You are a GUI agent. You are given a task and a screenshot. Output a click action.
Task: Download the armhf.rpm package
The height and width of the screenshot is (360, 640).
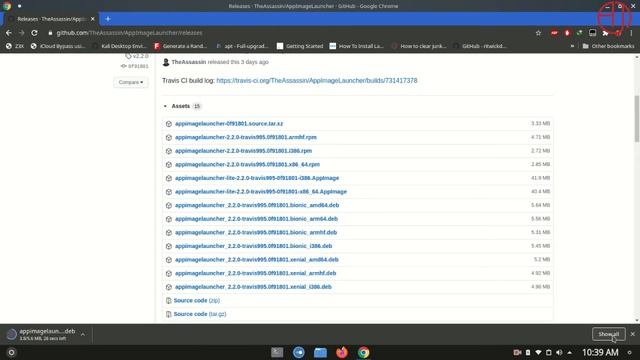click(x=246, y=137)
